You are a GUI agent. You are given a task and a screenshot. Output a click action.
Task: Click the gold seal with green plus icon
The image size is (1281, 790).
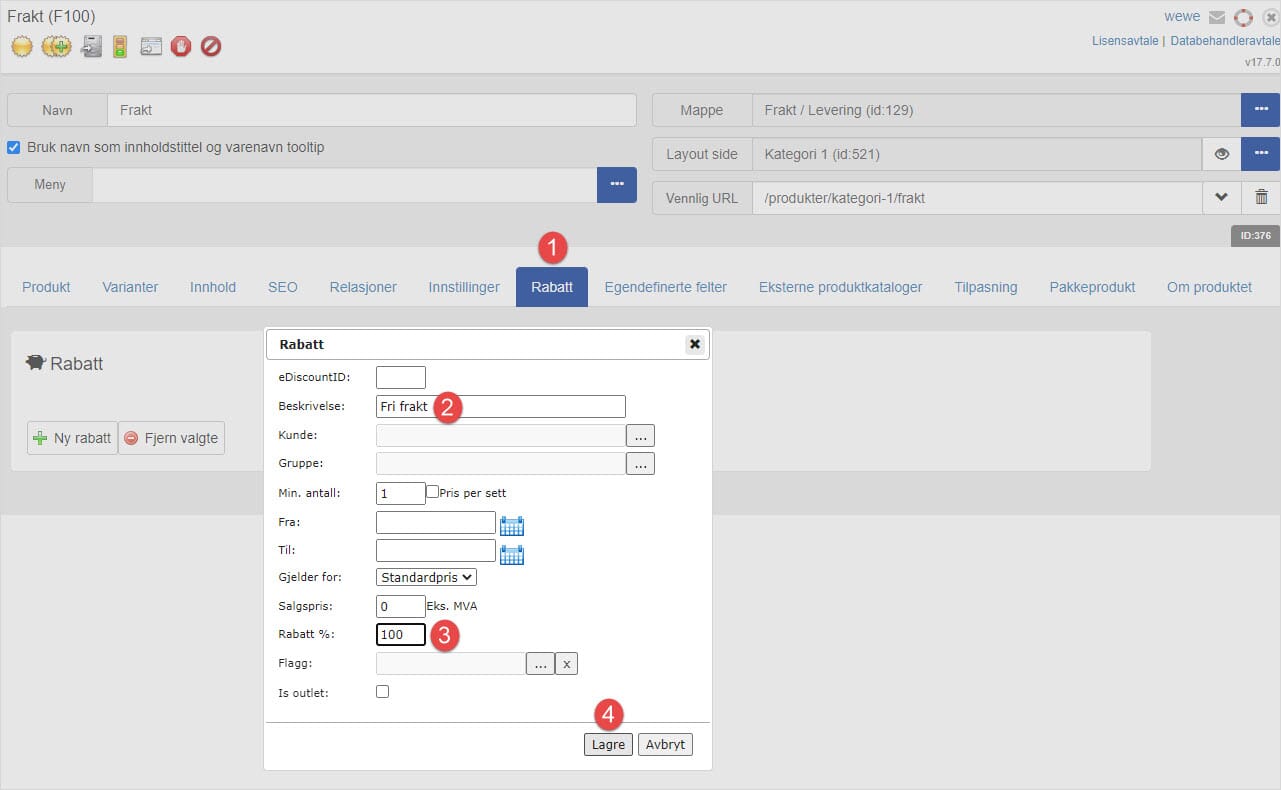pos(56,46)
